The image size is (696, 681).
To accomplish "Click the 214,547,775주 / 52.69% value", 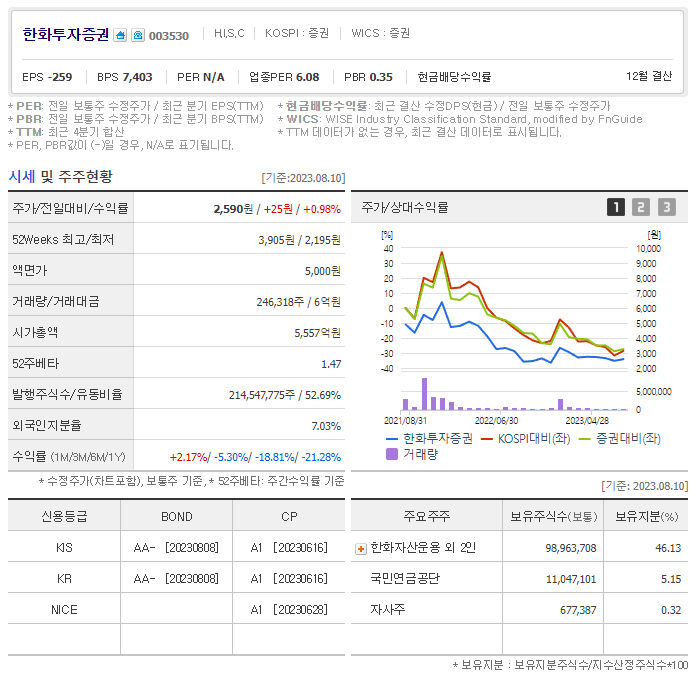I will [285, 395].
